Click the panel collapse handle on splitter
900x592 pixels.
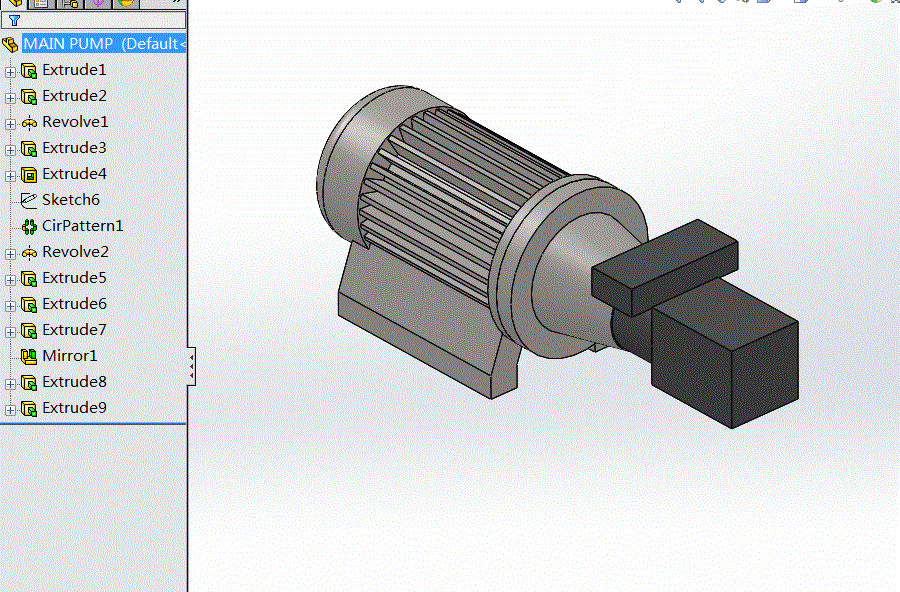[x=191, y=366]
